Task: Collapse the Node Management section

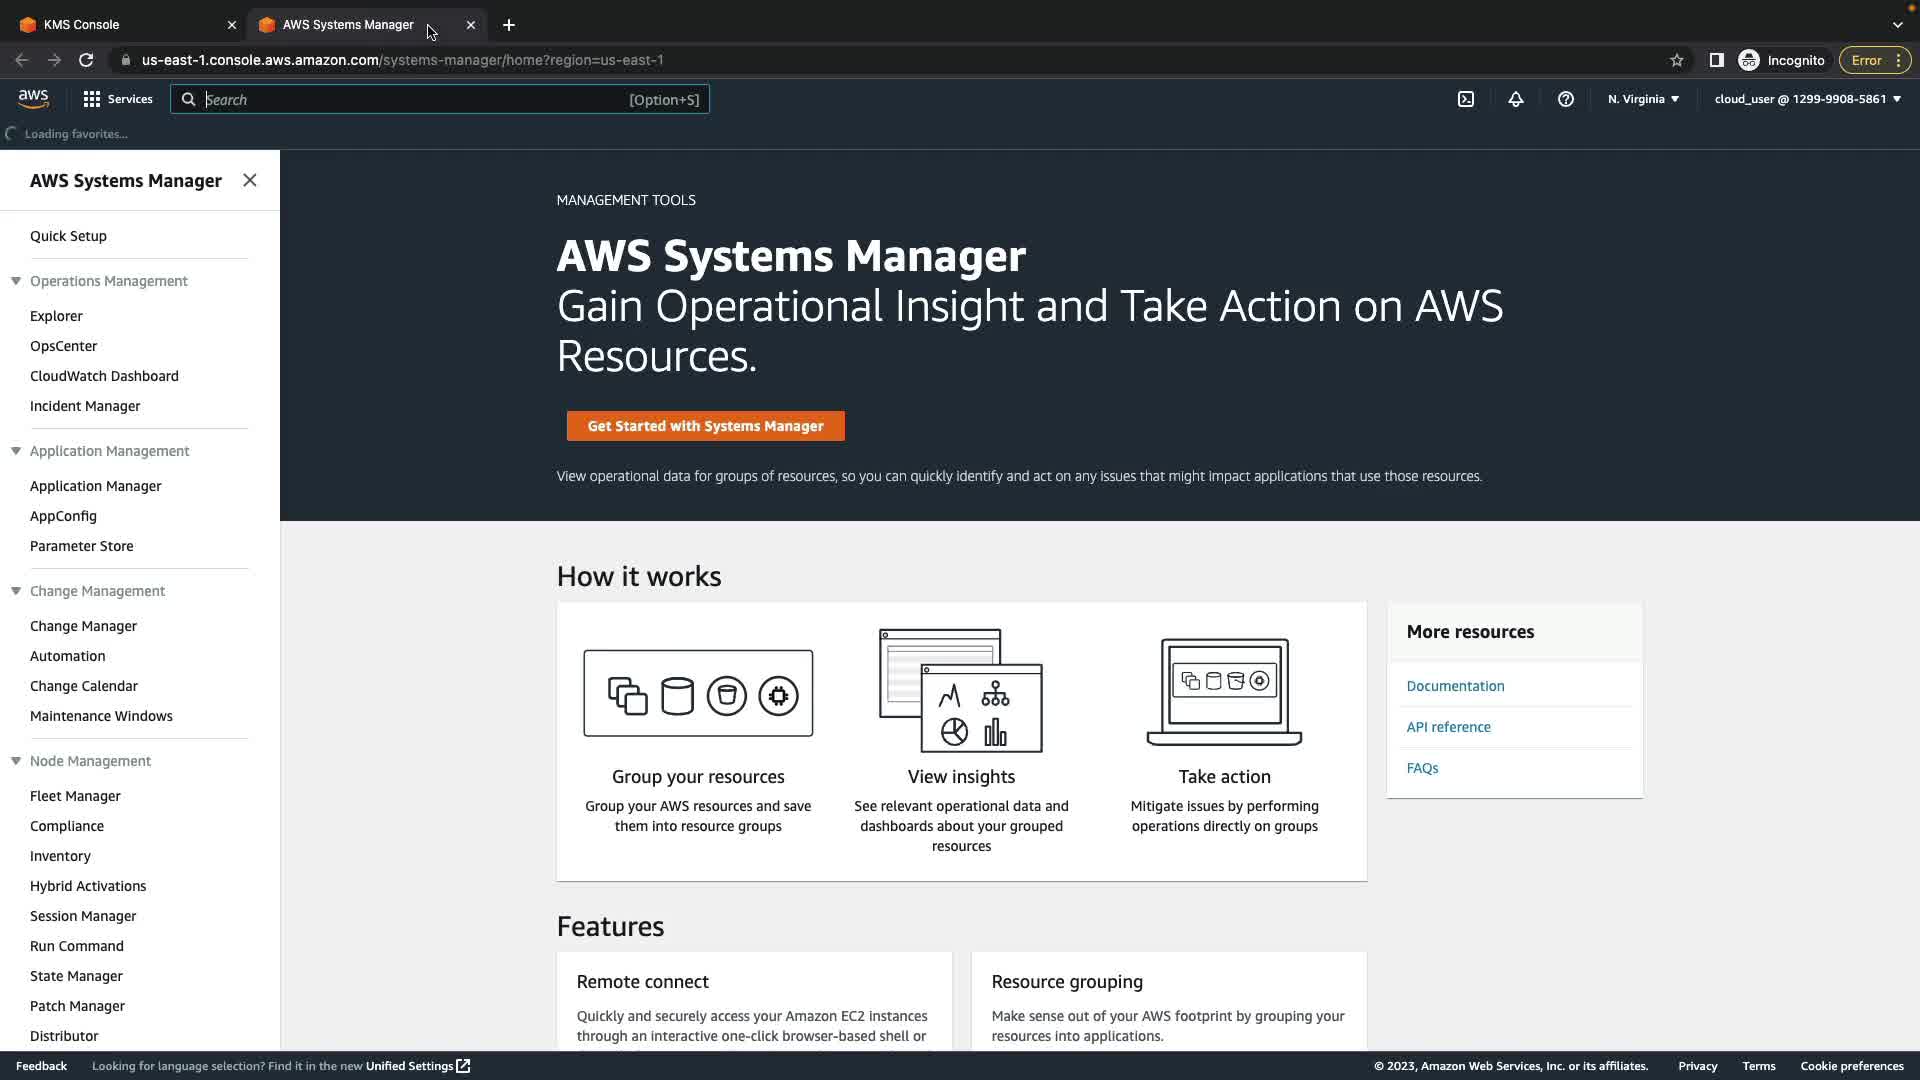Action: 16,761
